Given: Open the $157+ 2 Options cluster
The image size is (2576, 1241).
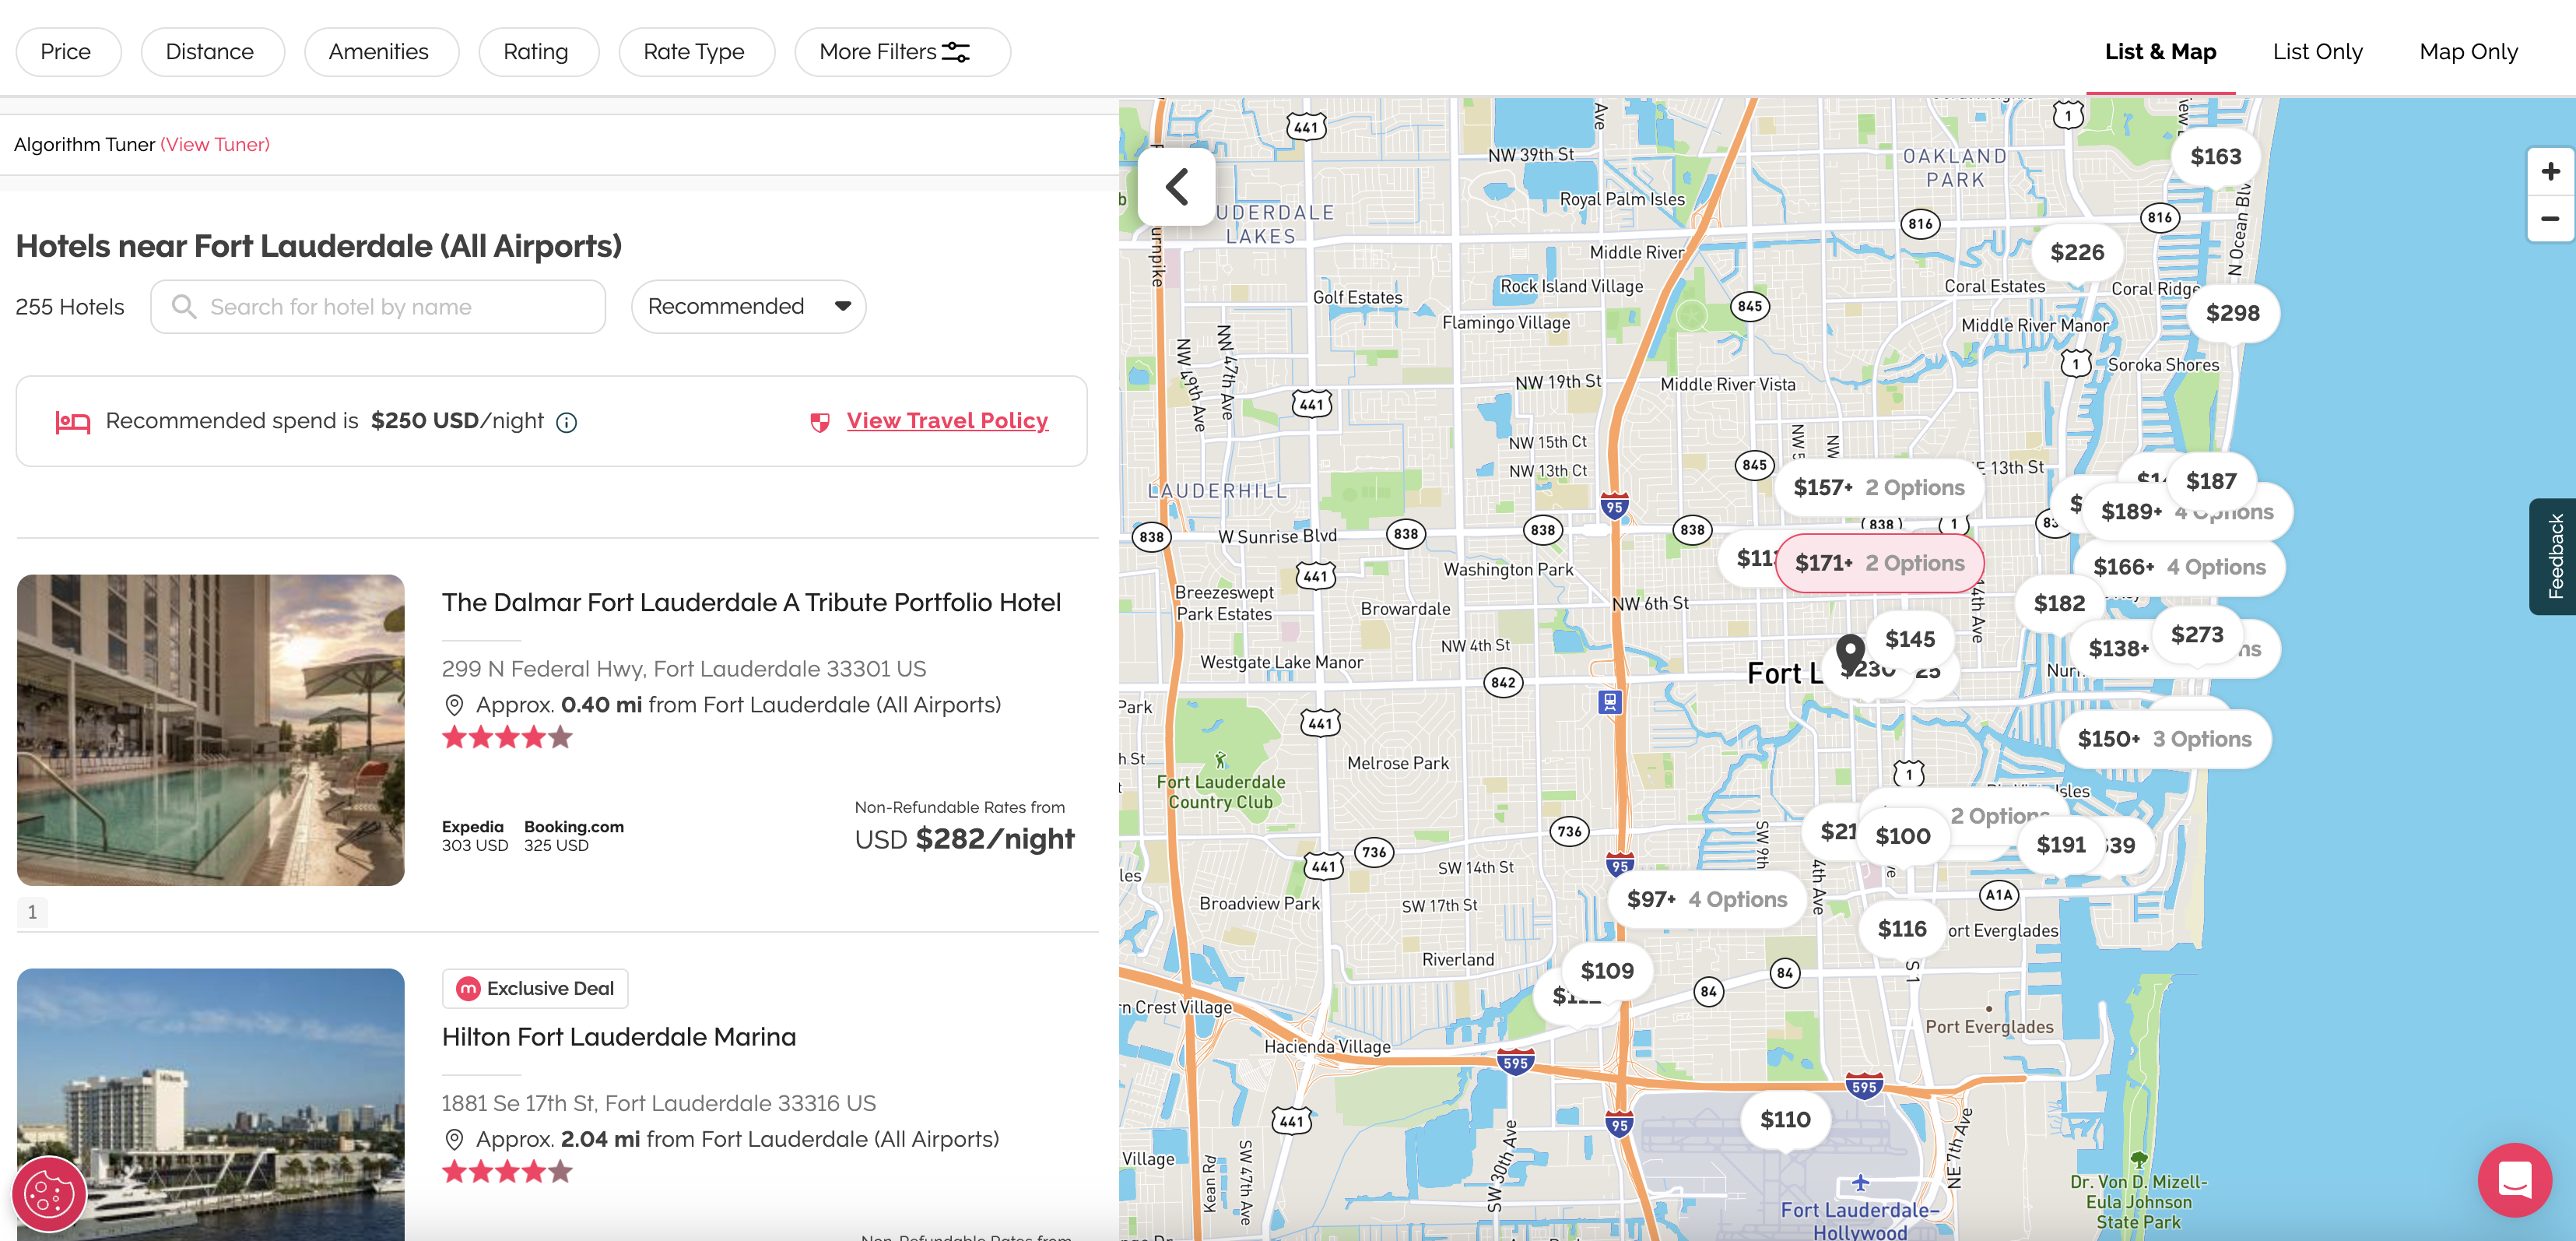Looking at the screenshot, I should (1878, 488).
